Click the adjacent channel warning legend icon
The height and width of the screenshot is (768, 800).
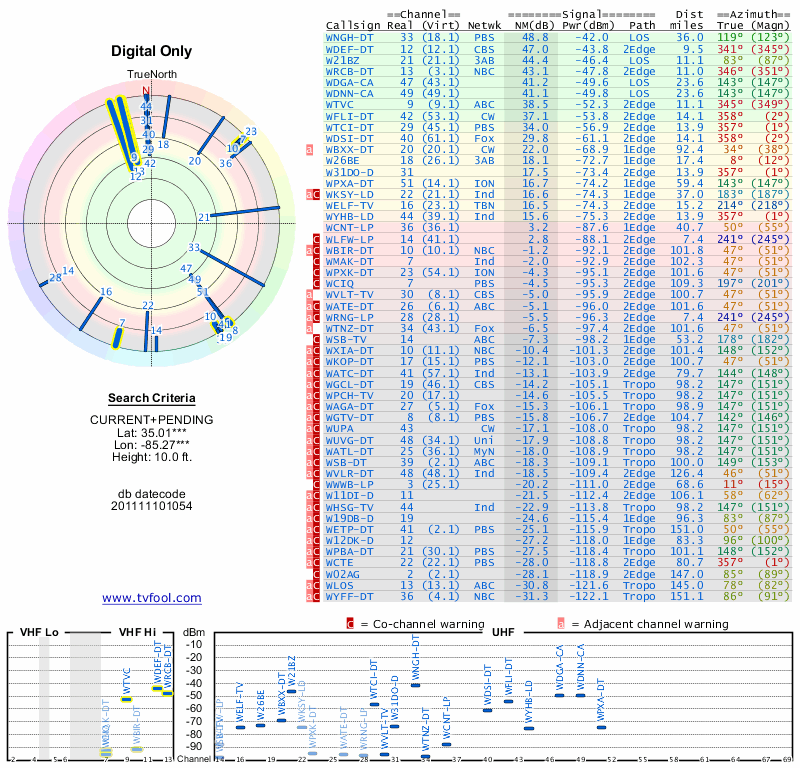point(561,624)
